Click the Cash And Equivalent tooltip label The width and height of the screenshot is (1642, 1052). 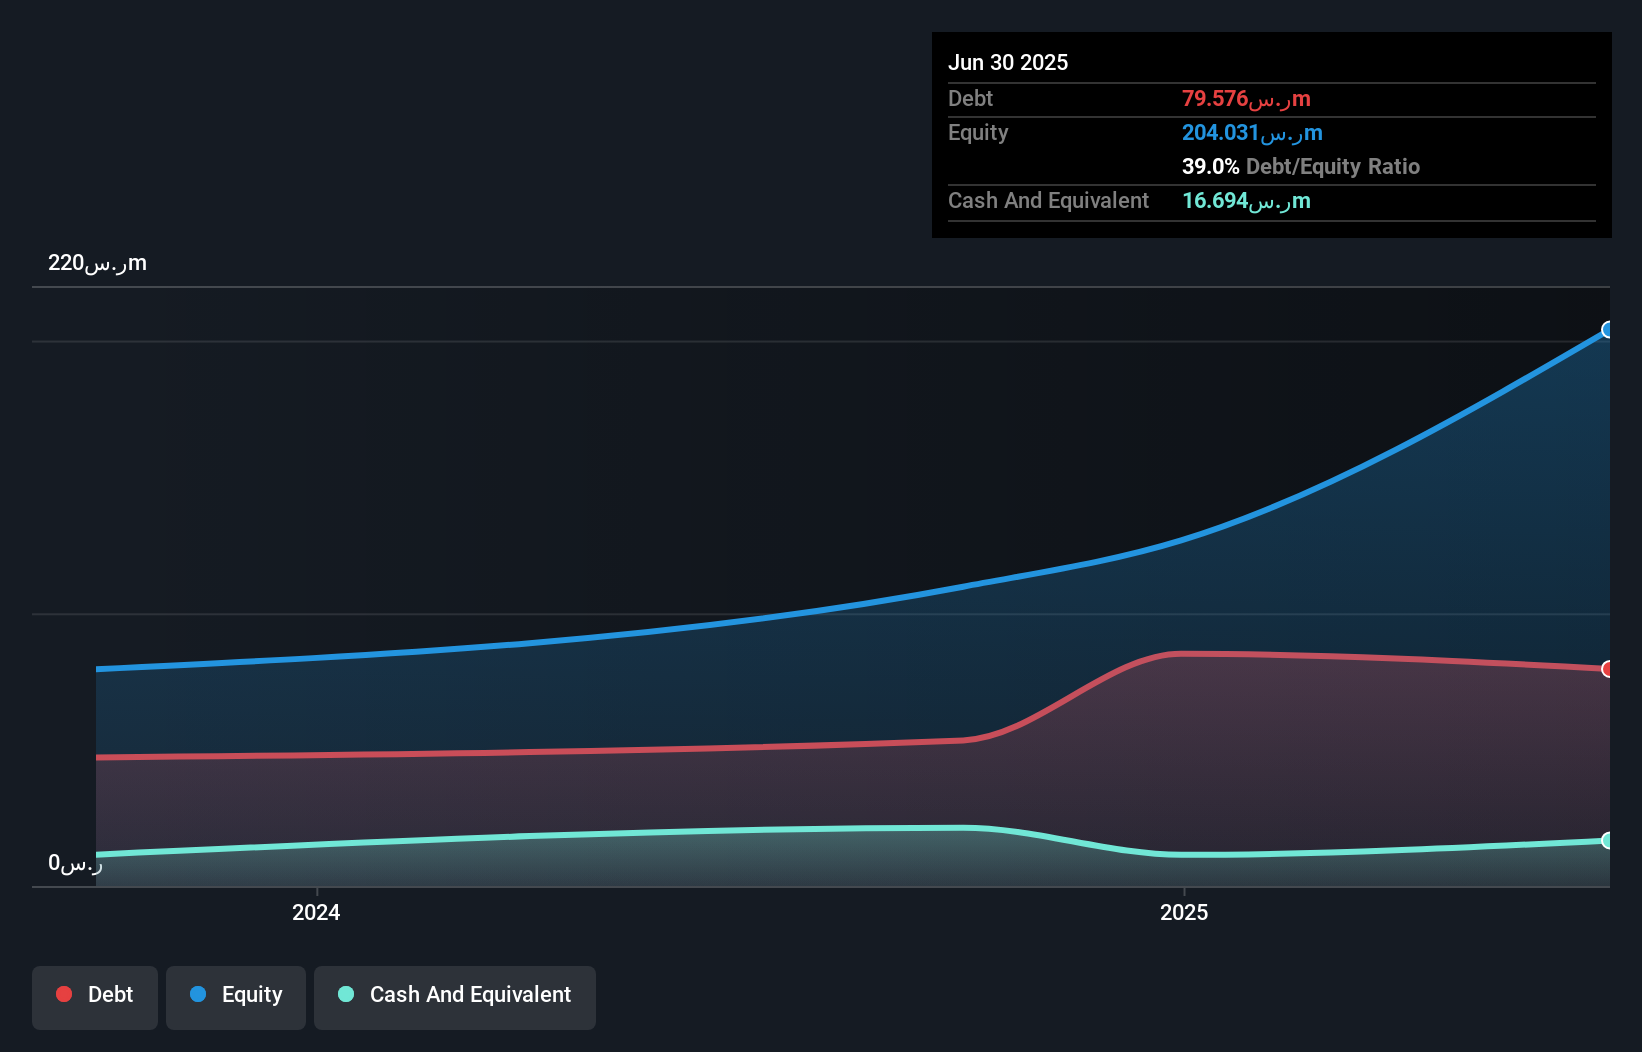[1048, 201]
